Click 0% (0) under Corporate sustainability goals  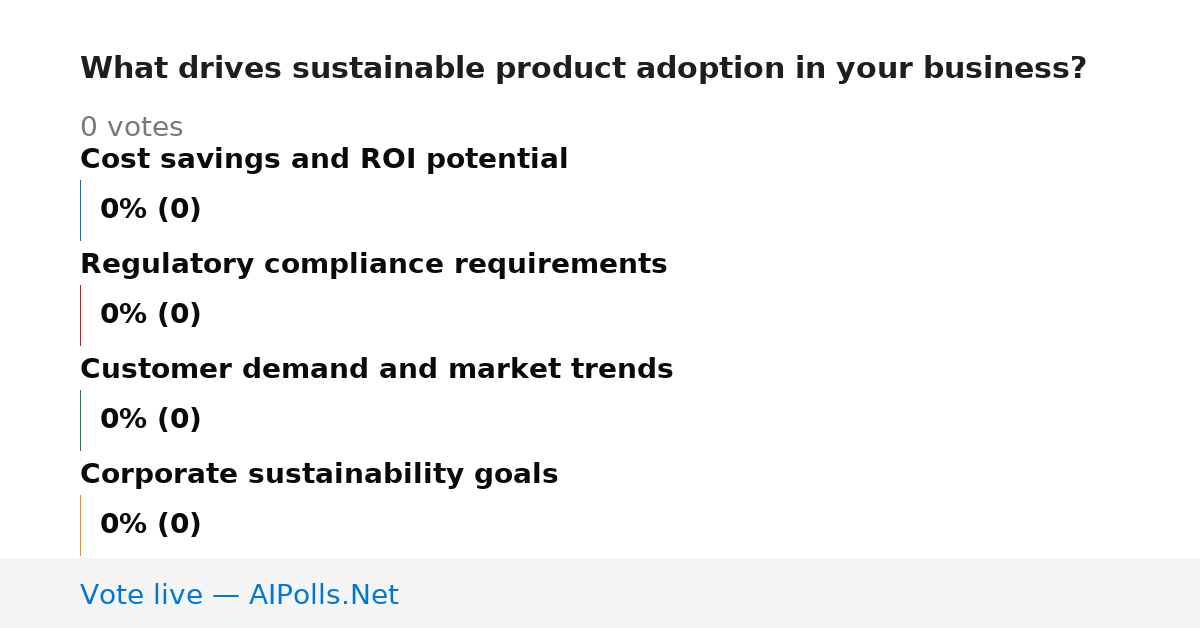pyautogui.click(x=150, y=525)
